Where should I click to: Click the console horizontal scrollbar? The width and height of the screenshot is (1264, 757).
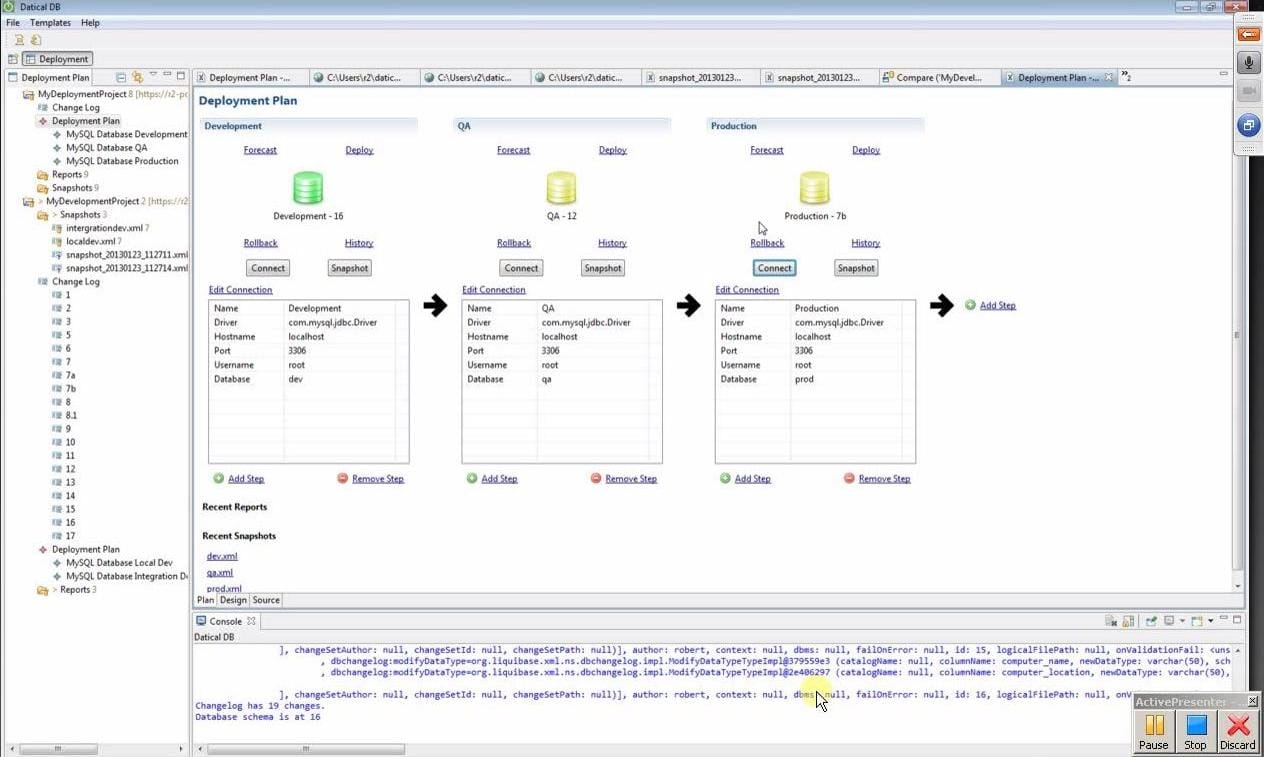(x=300, y=748)
